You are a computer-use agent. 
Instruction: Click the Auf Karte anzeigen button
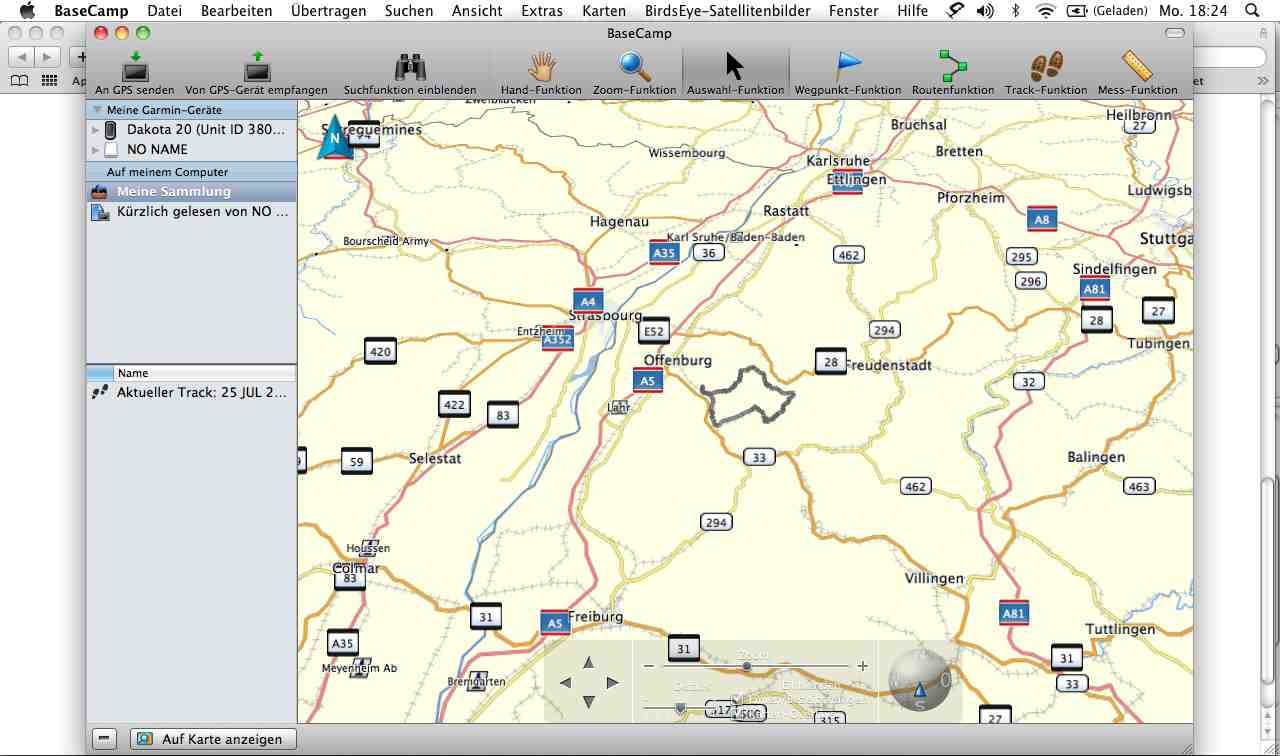[213, 739]
